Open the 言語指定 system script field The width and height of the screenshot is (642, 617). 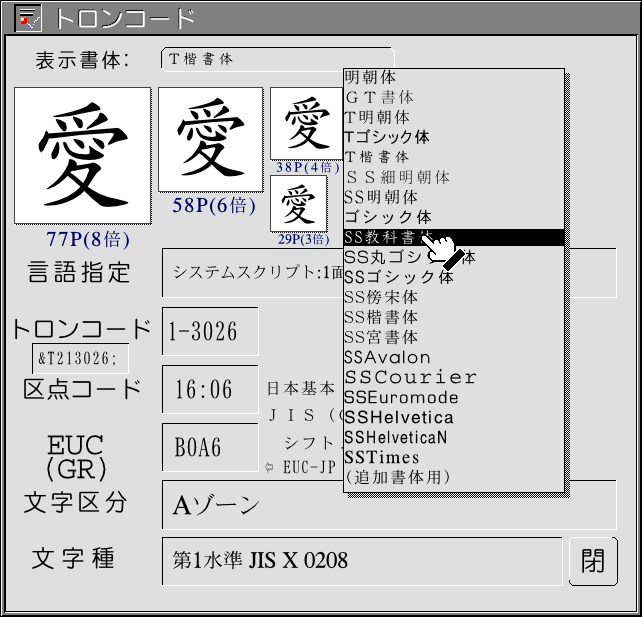click(255, 272)
